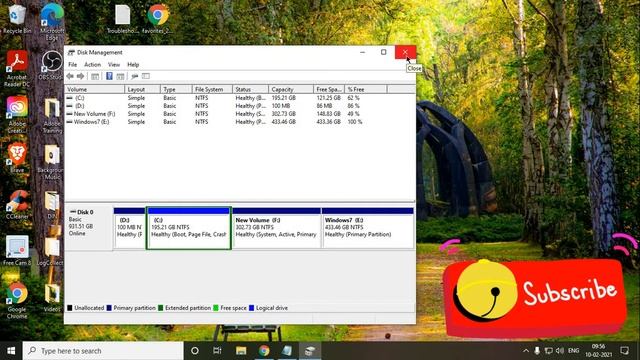
Task: Open Chrome from the taskbar
Action: (264, 351)
